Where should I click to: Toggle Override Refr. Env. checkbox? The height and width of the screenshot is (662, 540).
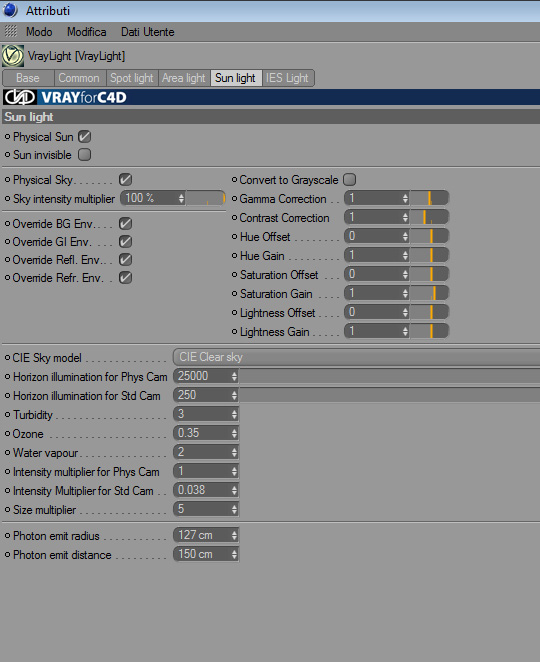click(125, 278)
